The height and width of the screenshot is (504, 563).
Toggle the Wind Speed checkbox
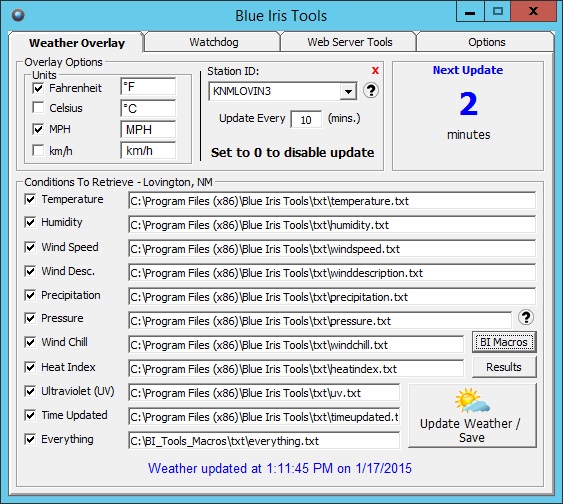click(30, 247)
